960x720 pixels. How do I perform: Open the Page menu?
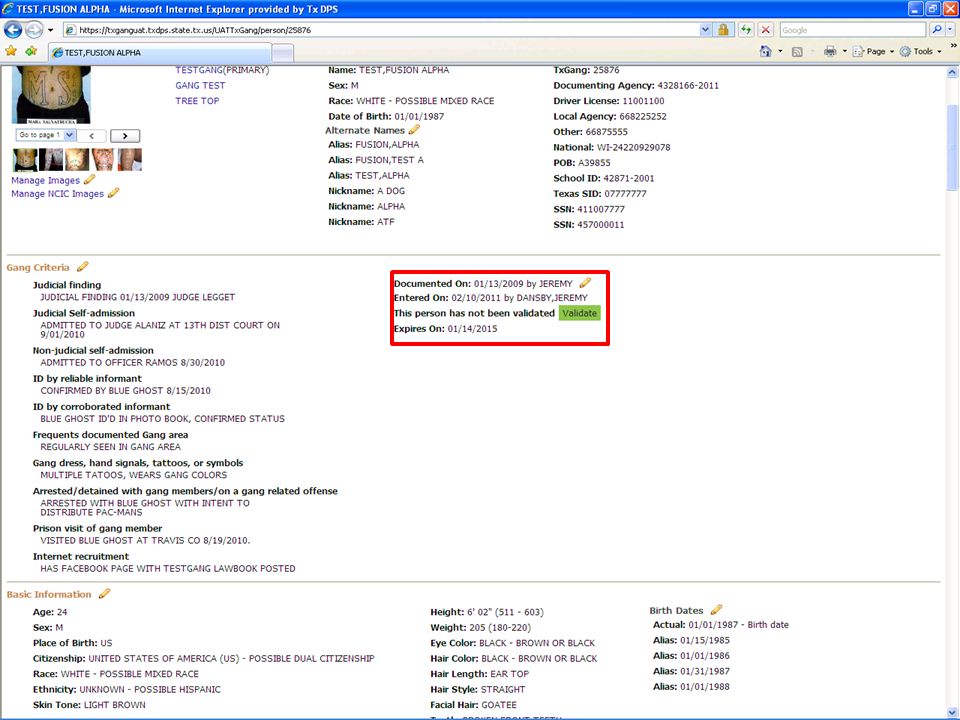(874, 51)
